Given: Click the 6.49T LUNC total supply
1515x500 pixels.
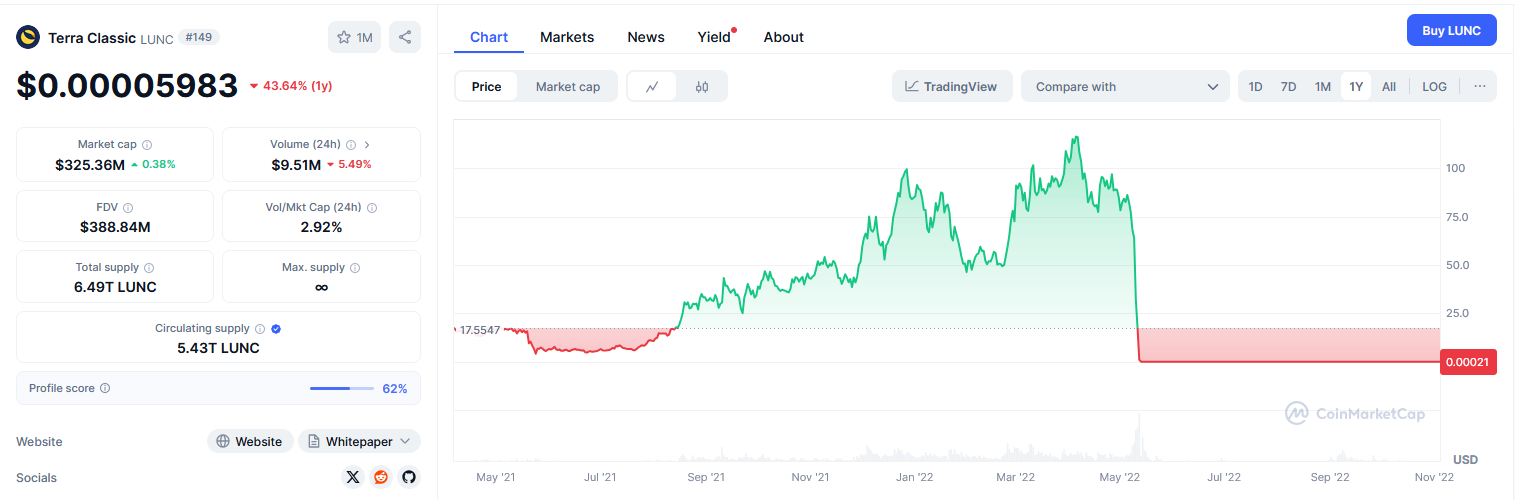Looking at the screenshot, I should coord(115,287).
